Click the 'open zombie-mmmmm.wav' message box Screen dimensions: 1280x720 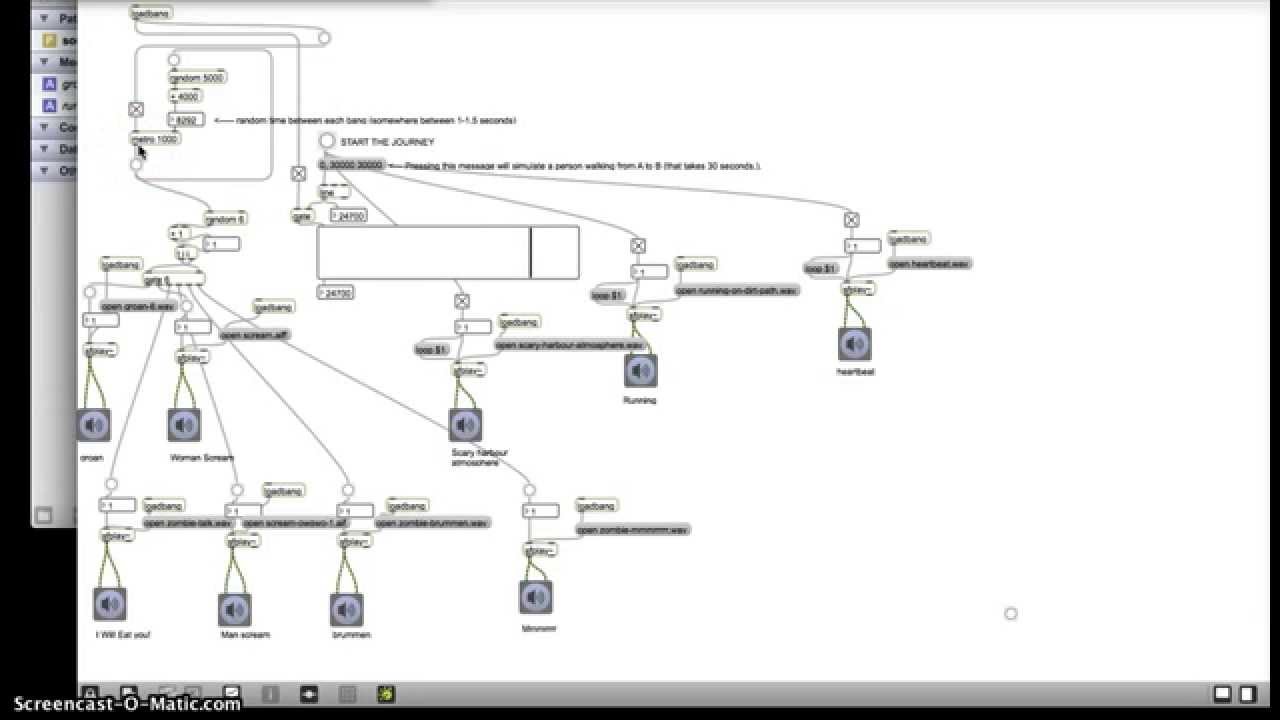tap(633, 529)
